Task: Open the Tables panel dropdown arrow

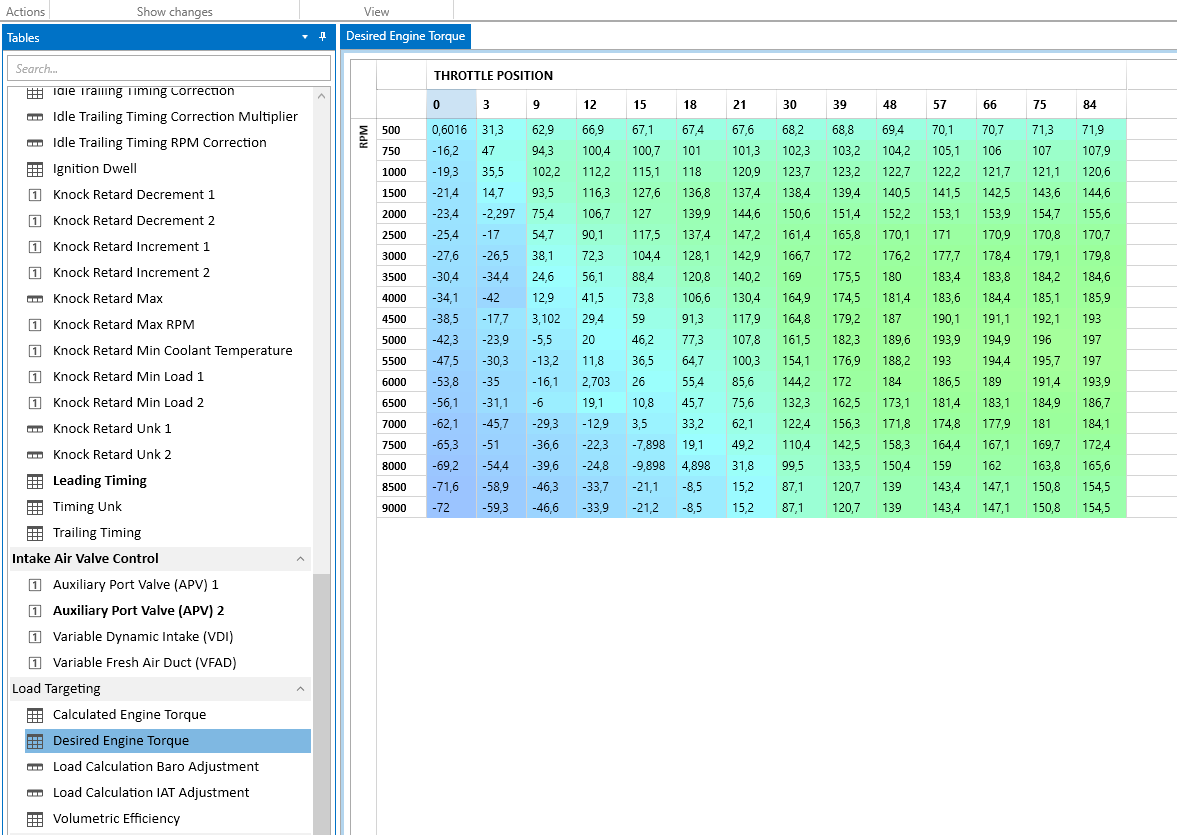Action: [305, 37]
